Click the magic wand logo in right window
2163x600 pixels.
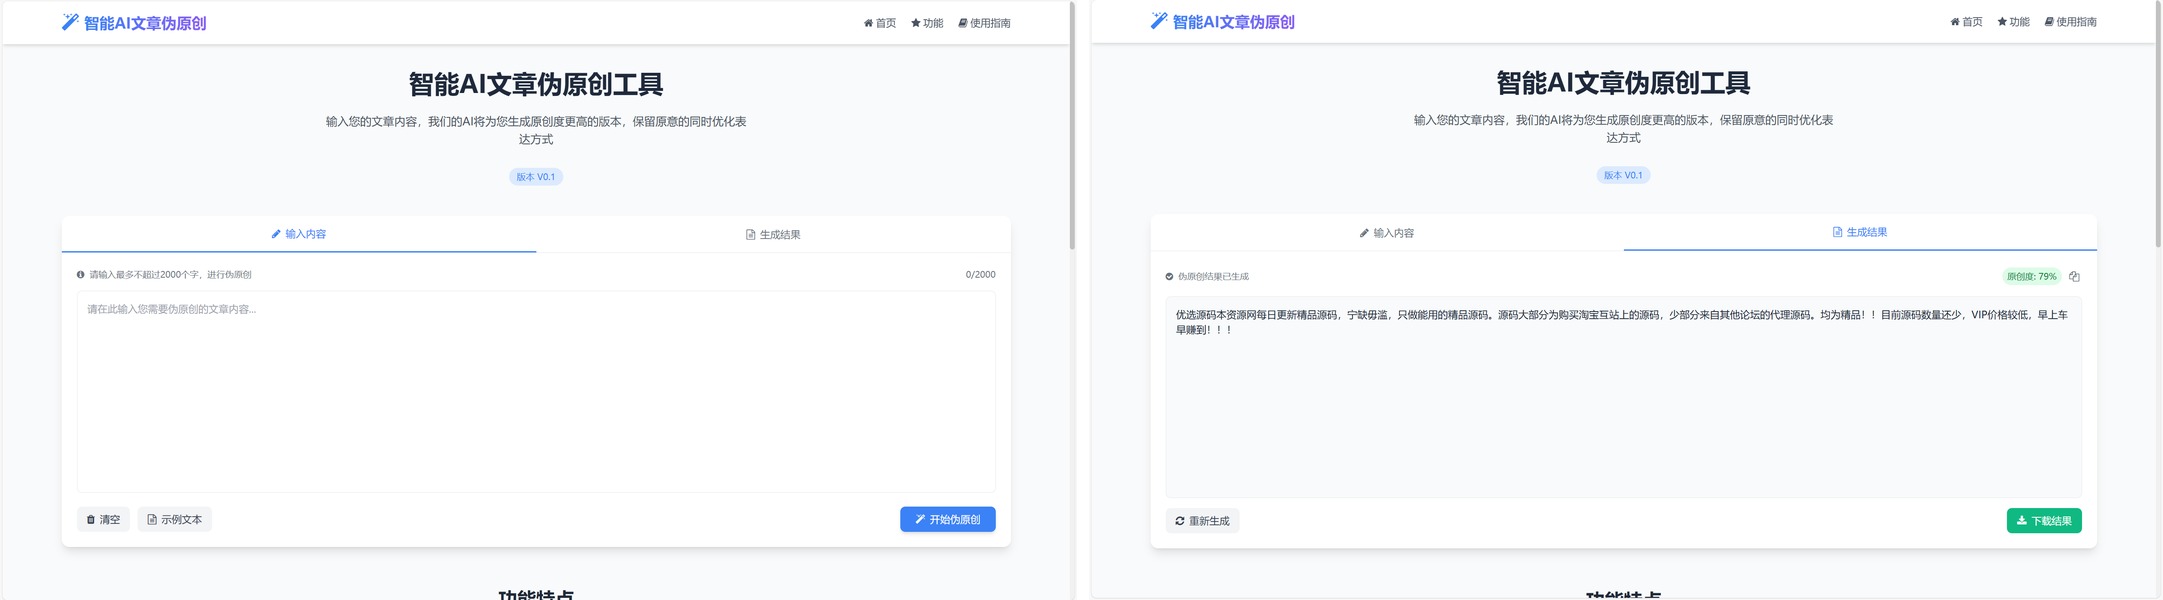tap(1159, 21)
